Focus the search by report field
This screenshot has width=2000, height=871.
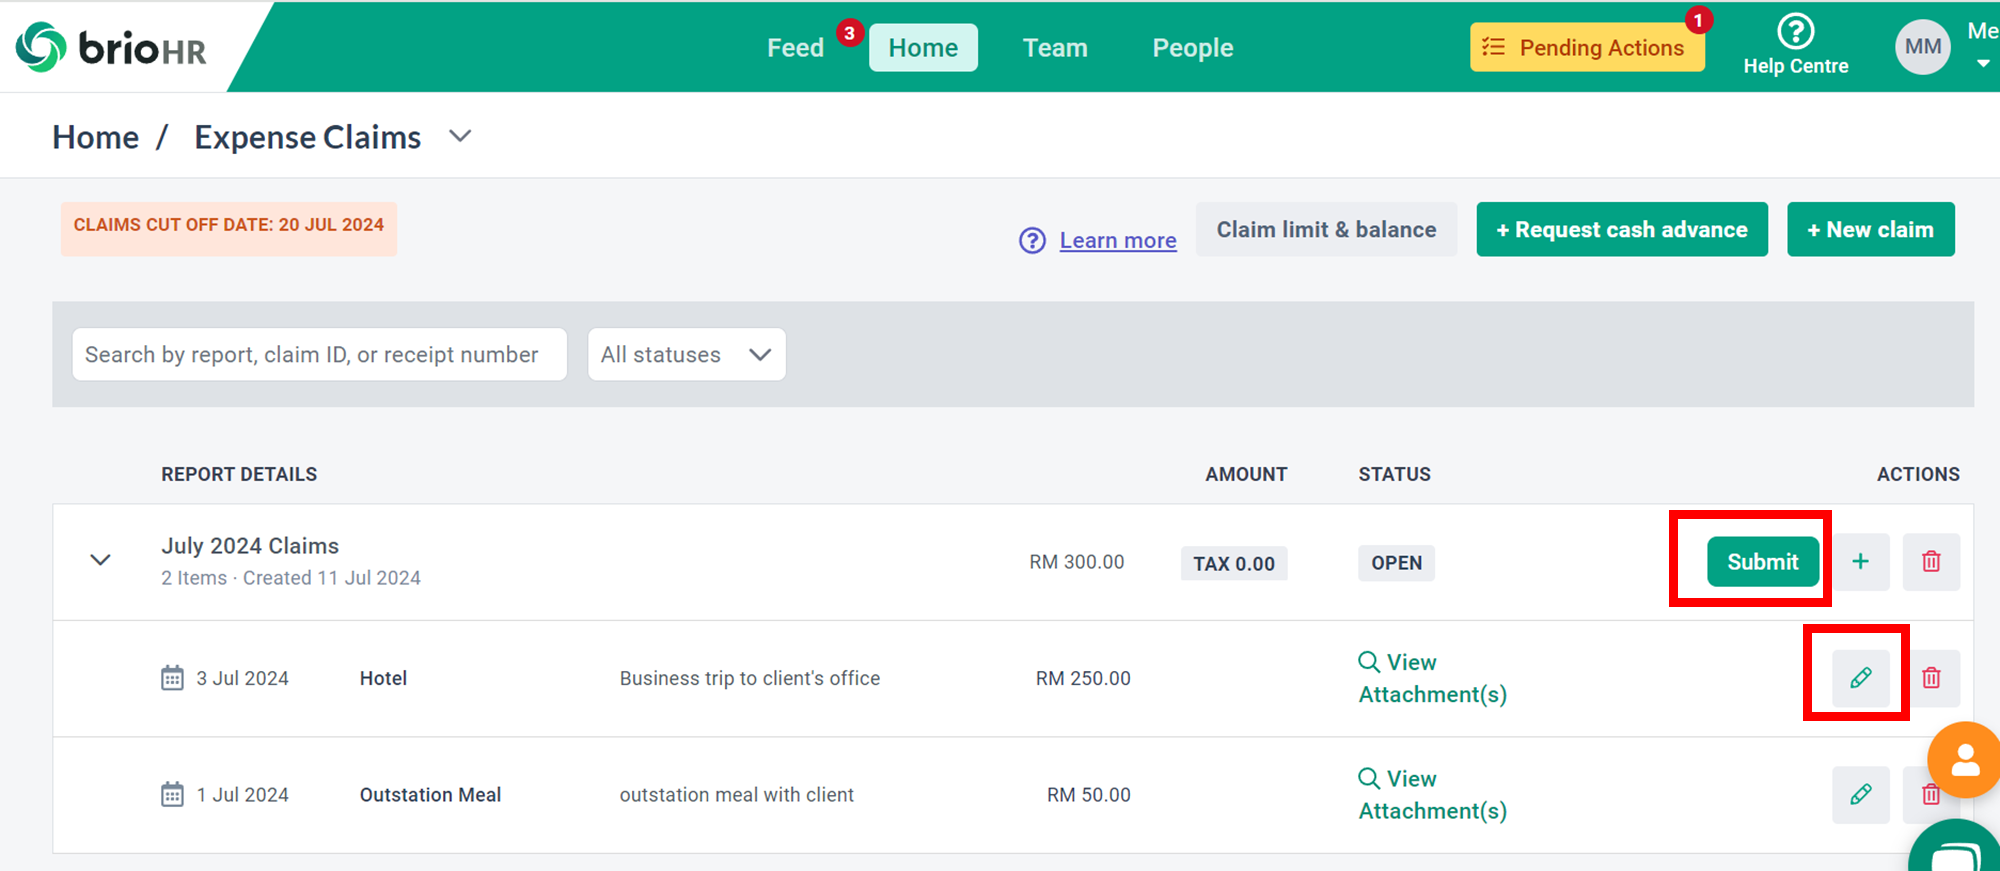pos(319,354)
